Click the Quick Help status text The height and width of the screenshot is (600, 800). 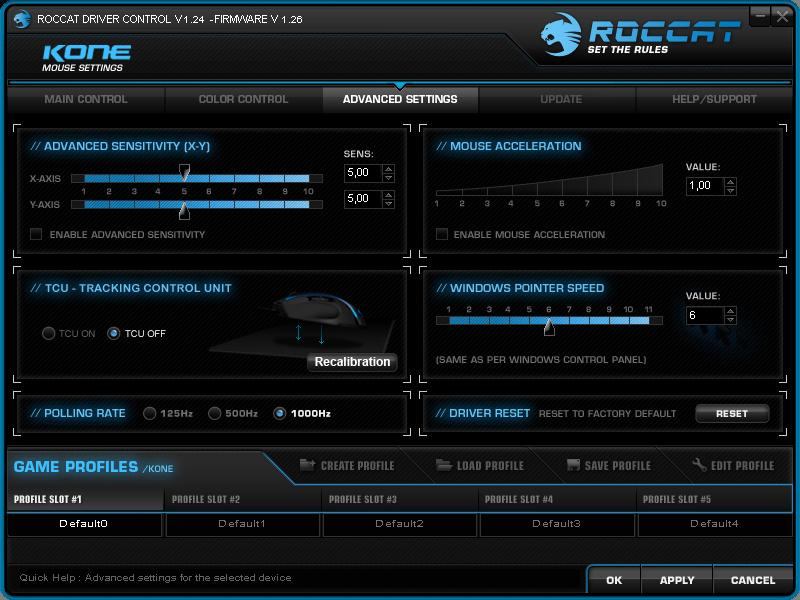(x=155, y=578)
